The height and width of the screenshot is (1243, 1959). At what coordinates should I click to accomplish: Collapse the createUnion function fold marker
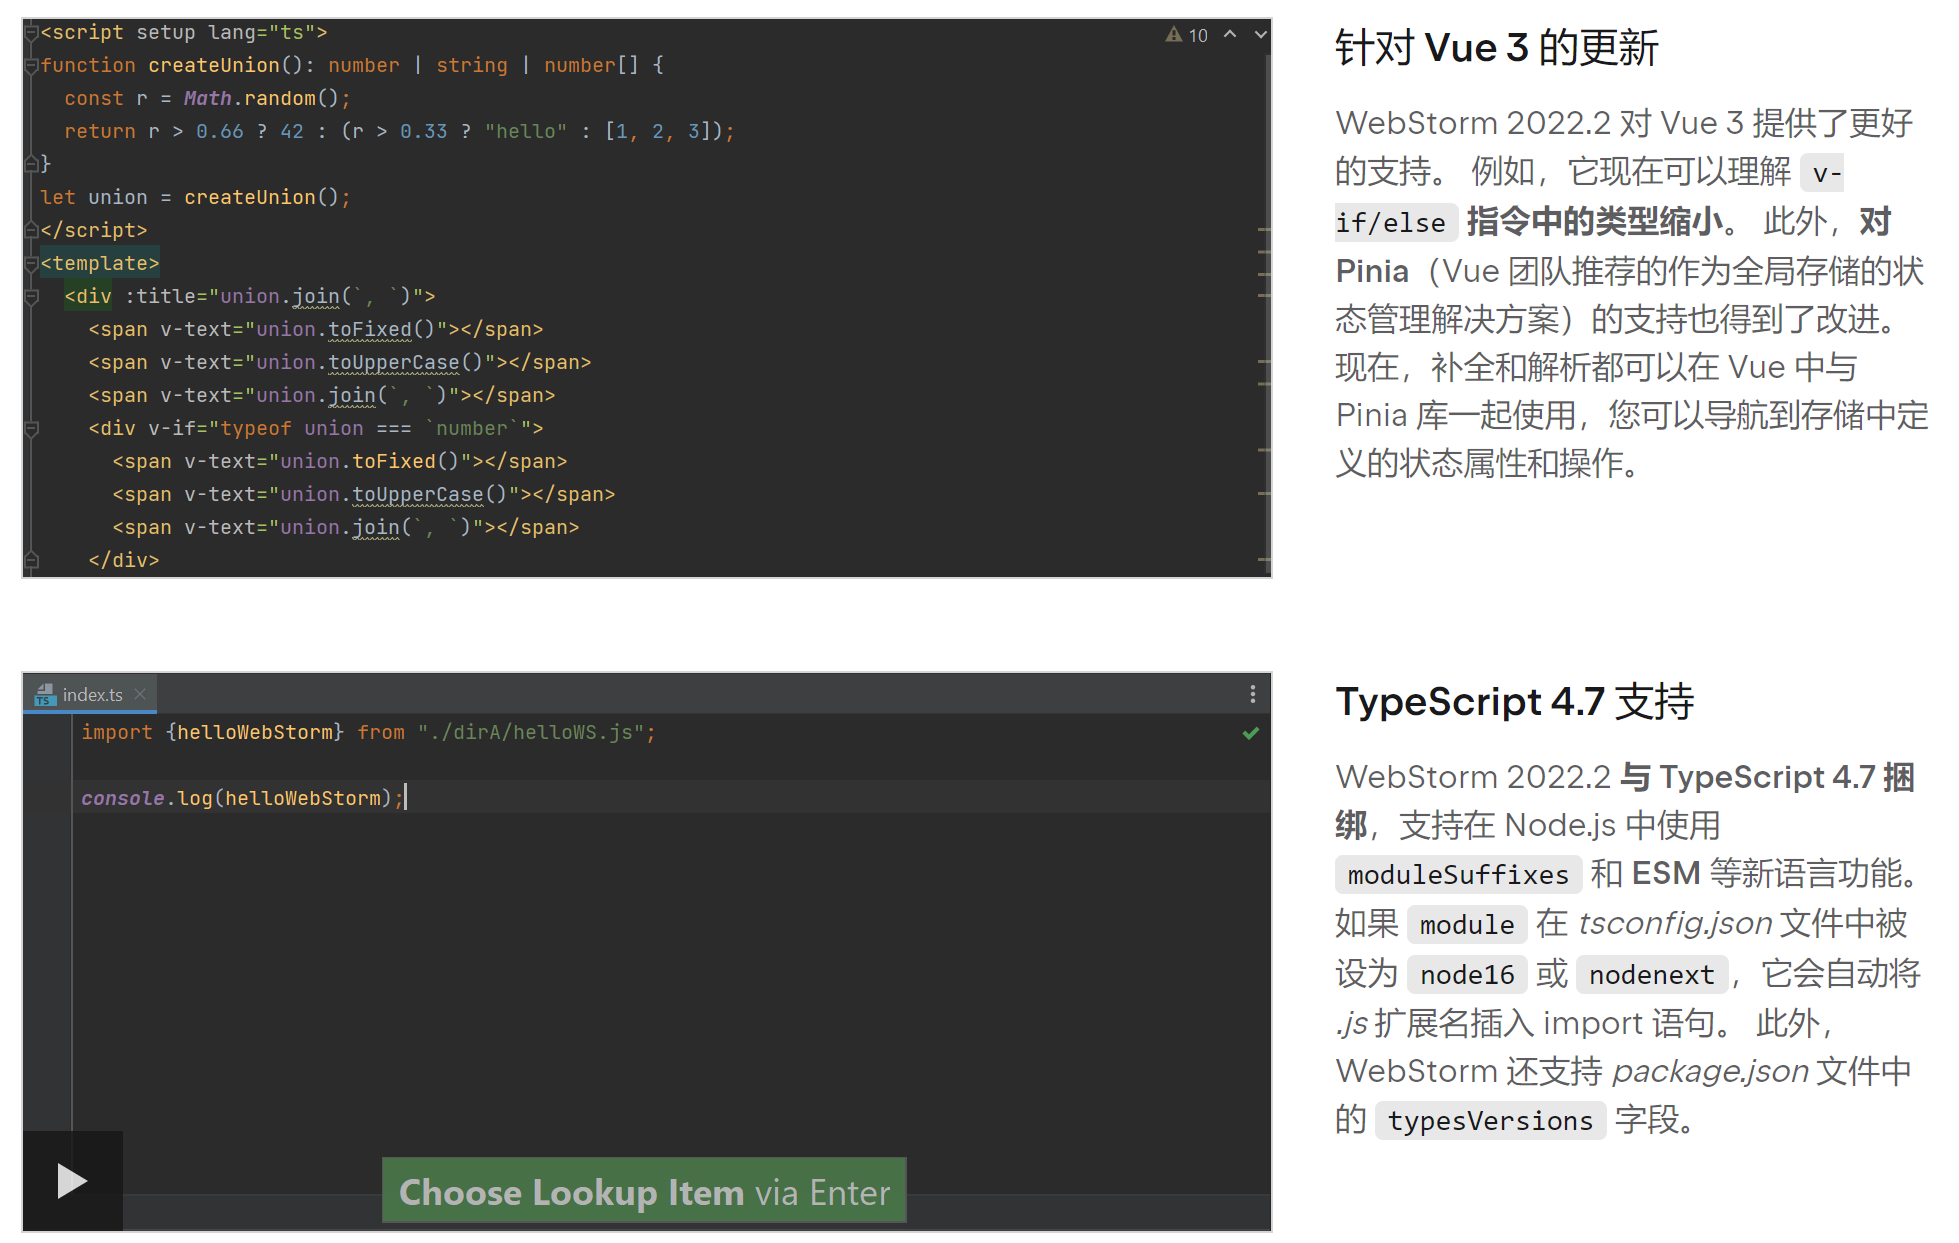[x=32, y=66]
